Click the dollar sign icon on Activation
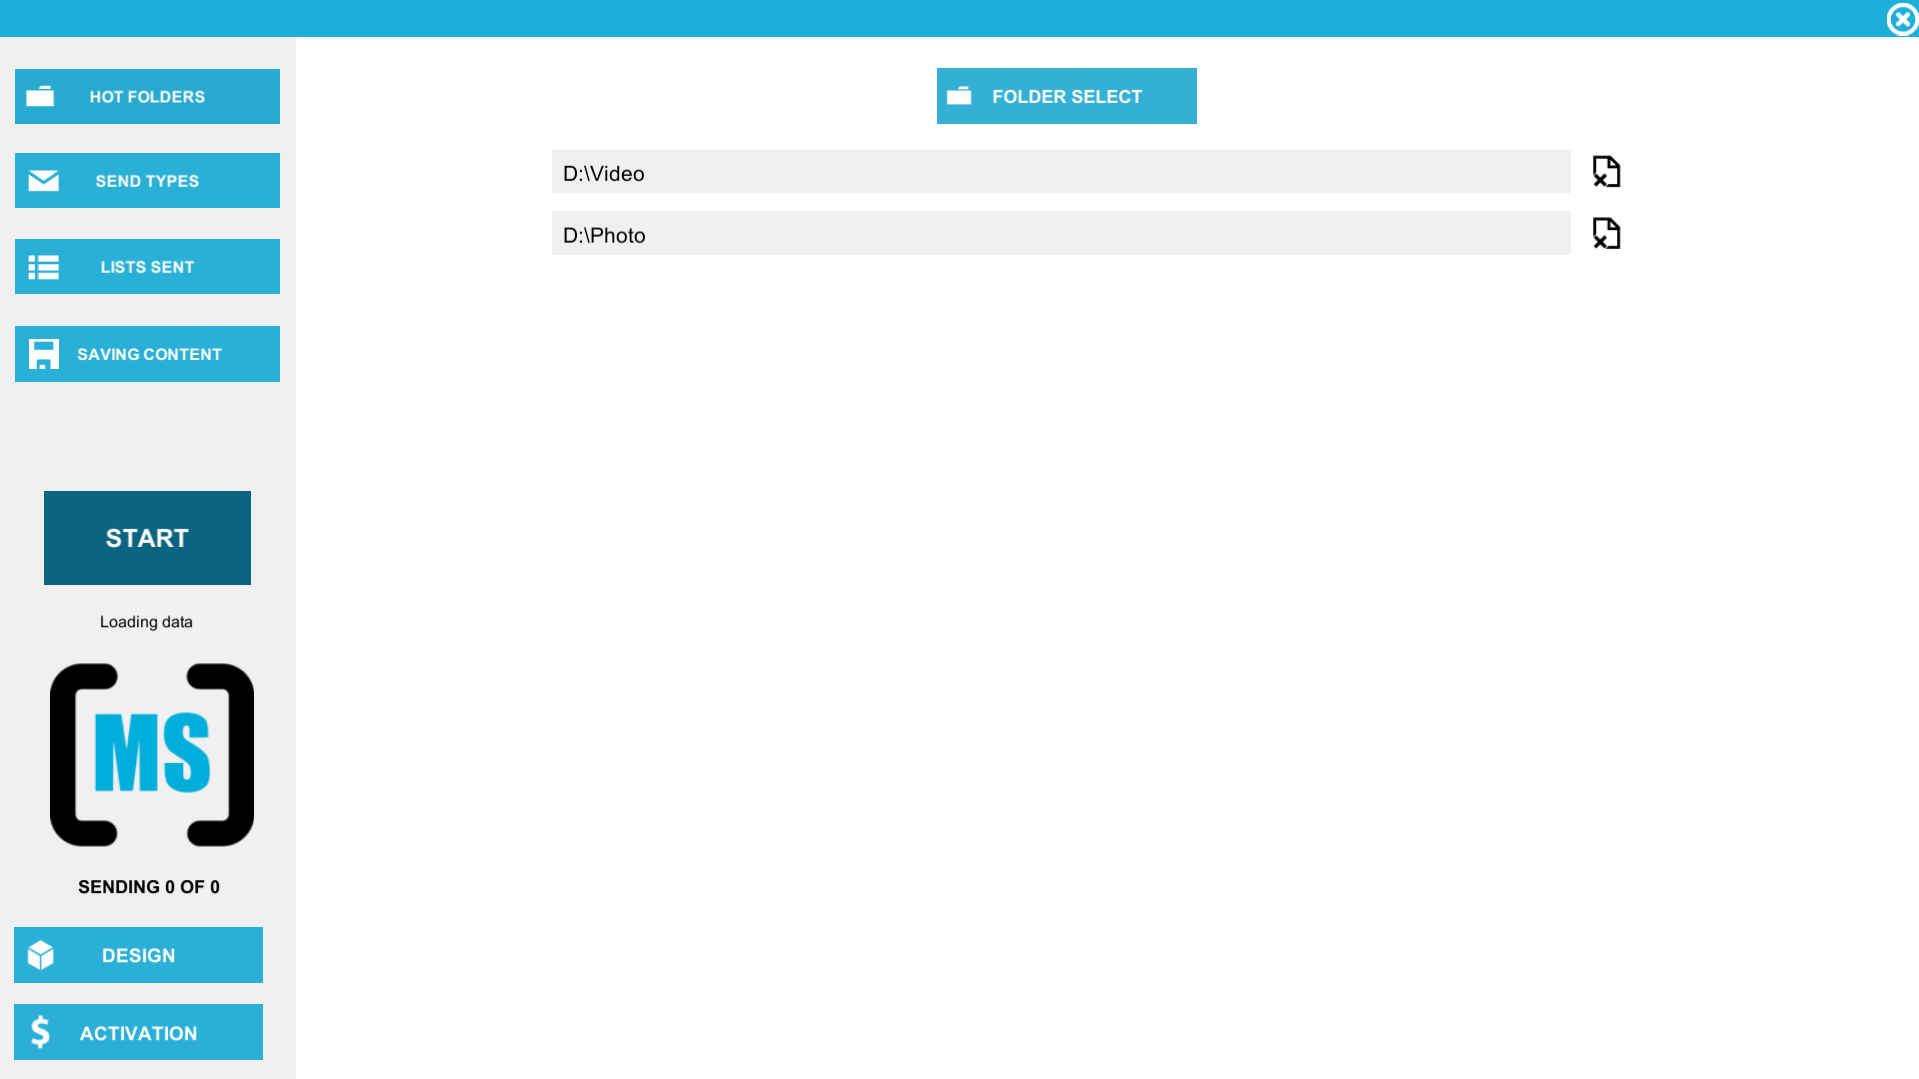1919x1079 pixels. [40, 1032]
